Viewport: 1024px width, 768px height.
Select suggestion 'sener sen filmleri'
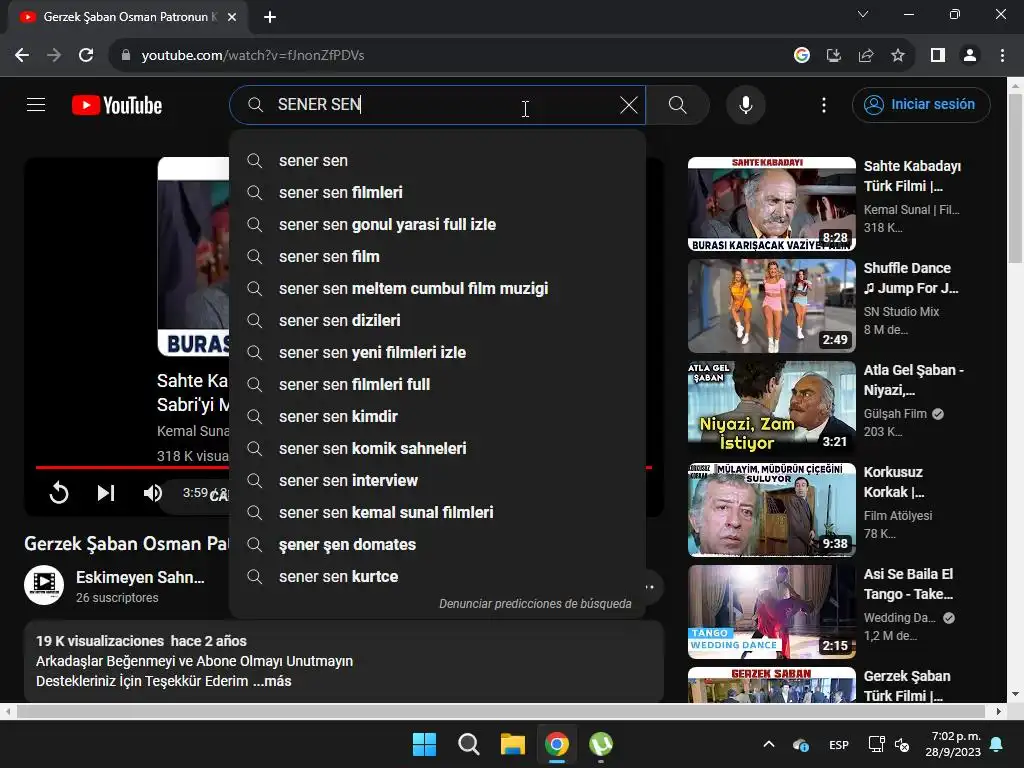coord(438,193)
